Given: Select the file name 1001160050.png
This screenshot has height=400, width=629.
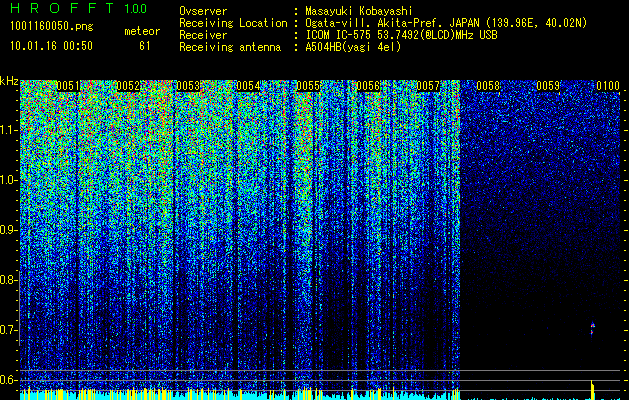Looking at the screenshot, I should pyautogui.click(x=52, y=26).
